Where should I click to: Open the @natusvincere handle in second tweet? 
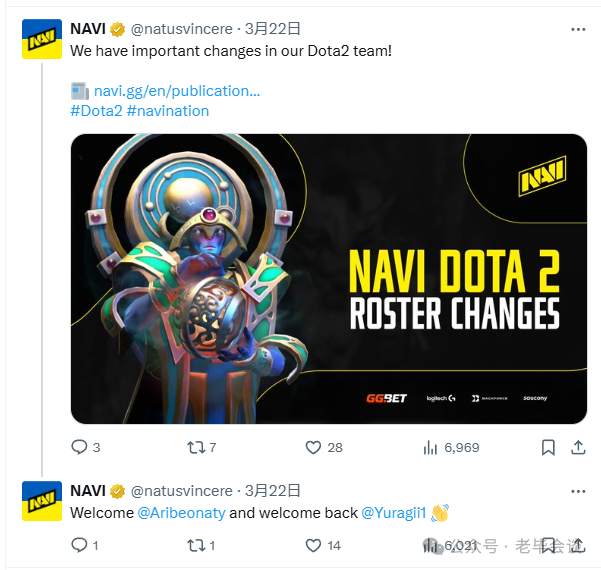pyautogui.click(x=182, y=491)
